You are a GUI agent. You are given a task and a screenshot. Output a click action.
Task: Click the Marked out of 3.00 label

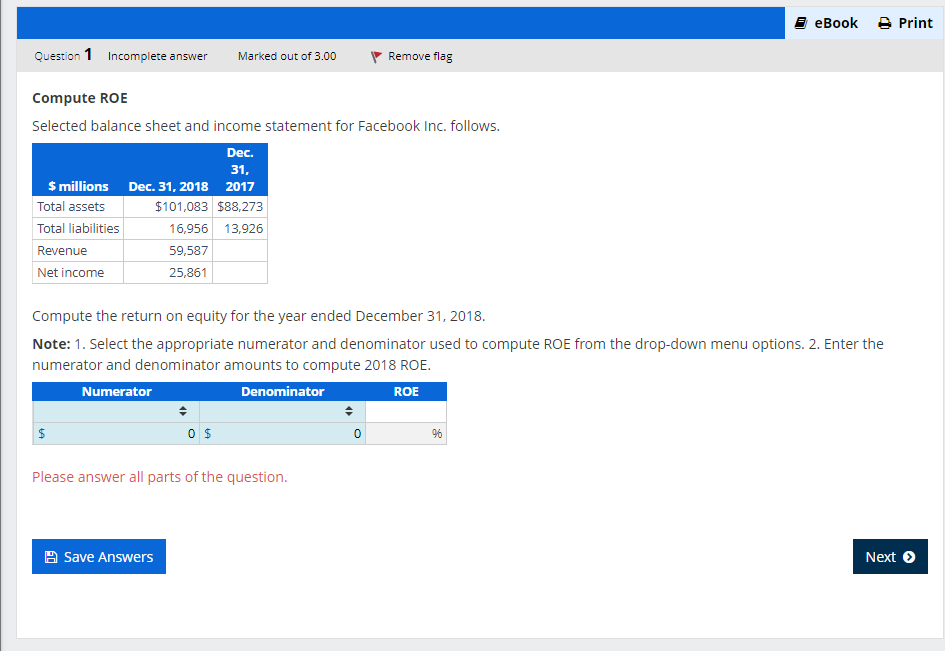point(287,57)
